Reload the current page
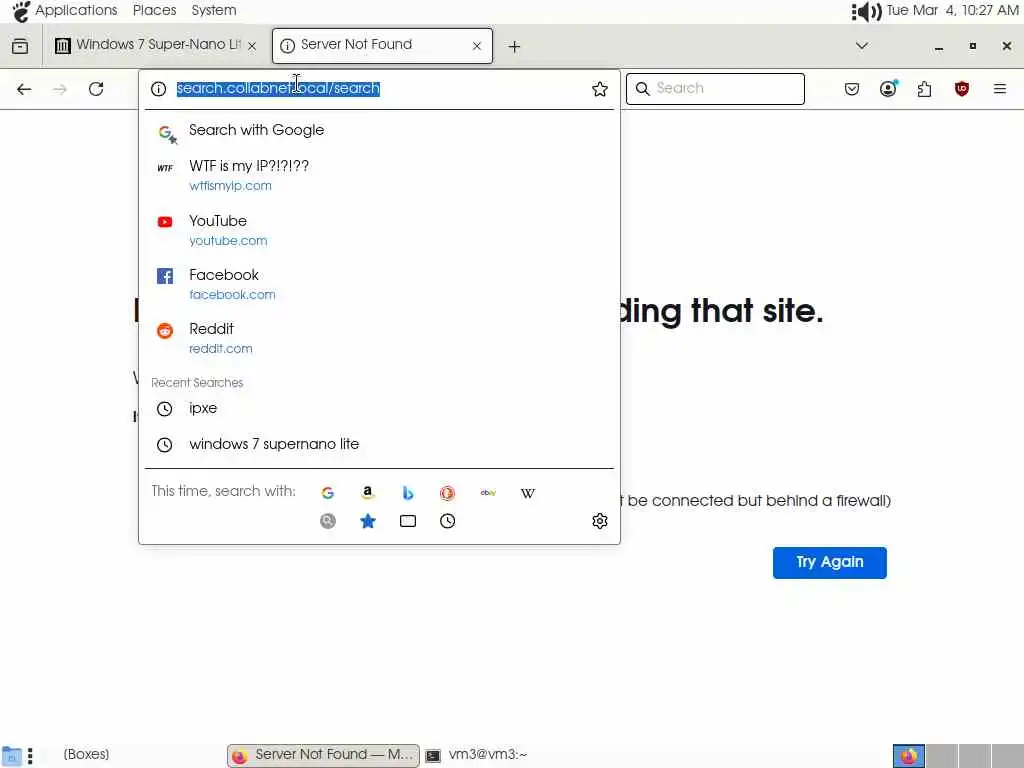This screenshot has width=1024, height=768. tap(96, 89)
